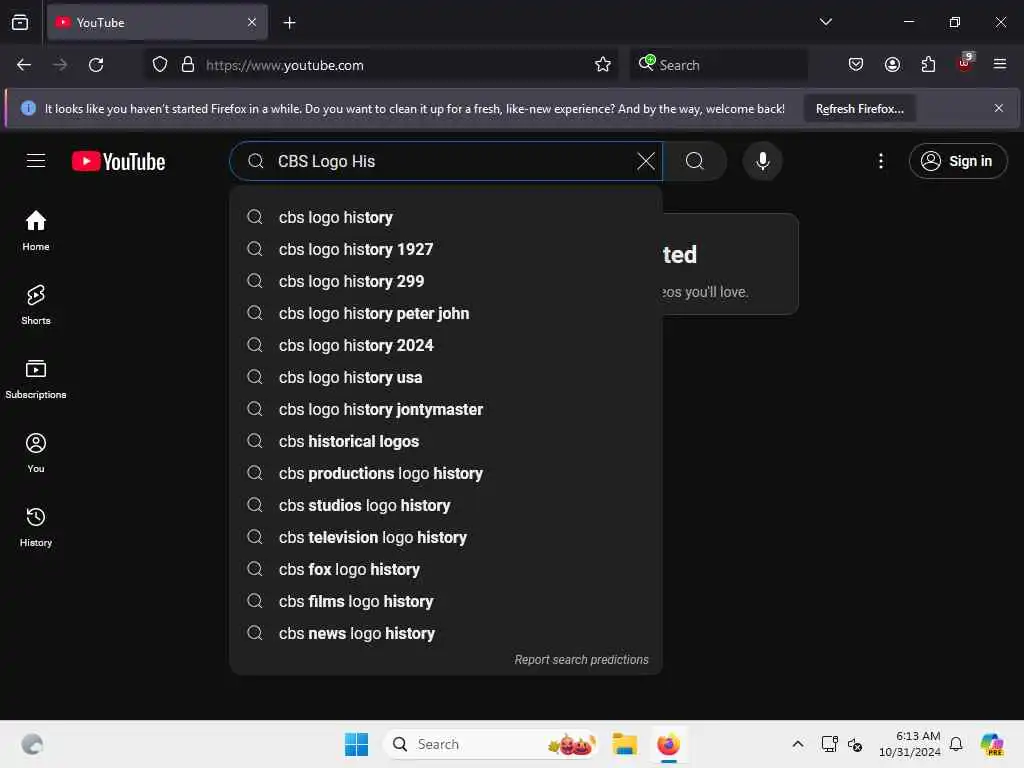The image size is (1024, 768).
Task: Pick cbs films logo history
Action: [446, 601]
